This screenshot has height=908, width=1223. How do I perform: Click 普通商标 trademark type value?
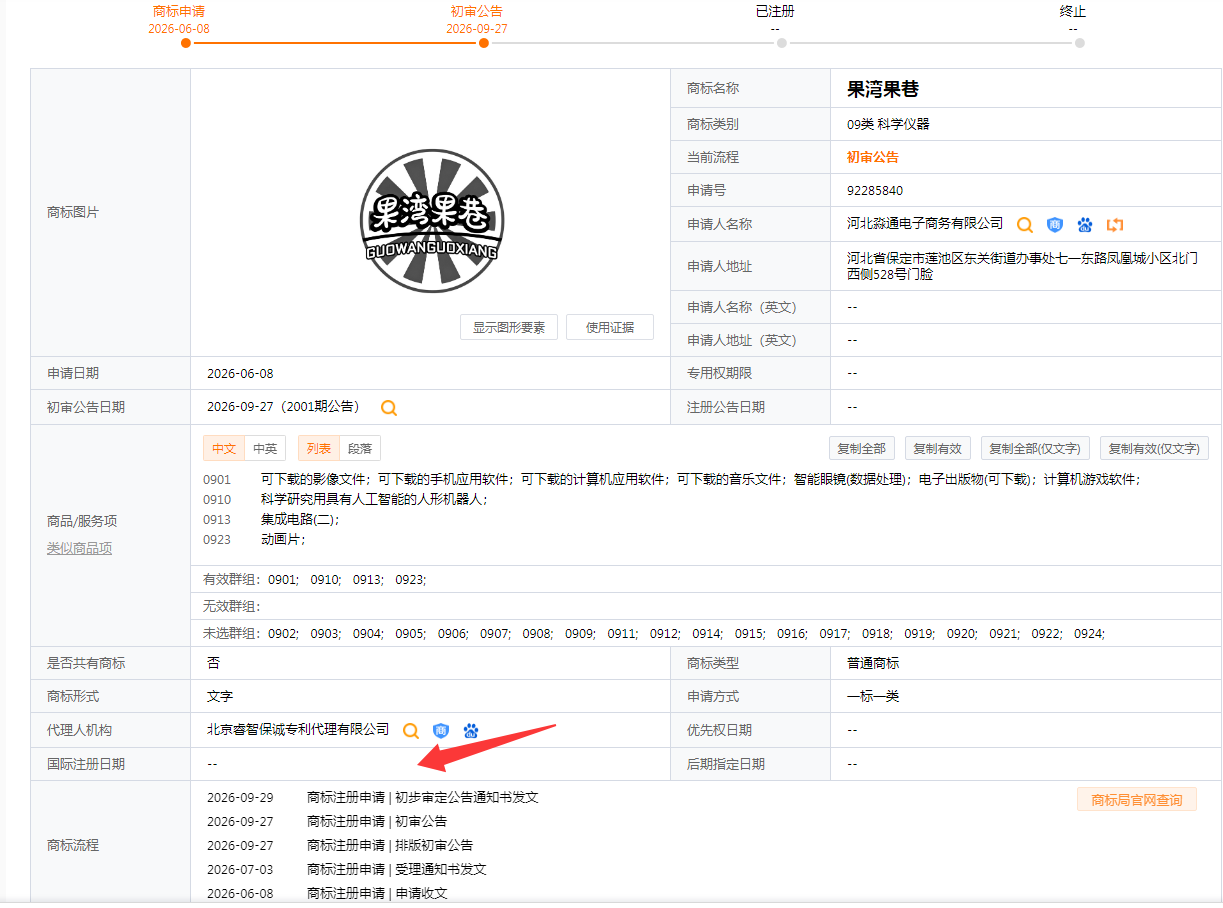coord(873,664)
